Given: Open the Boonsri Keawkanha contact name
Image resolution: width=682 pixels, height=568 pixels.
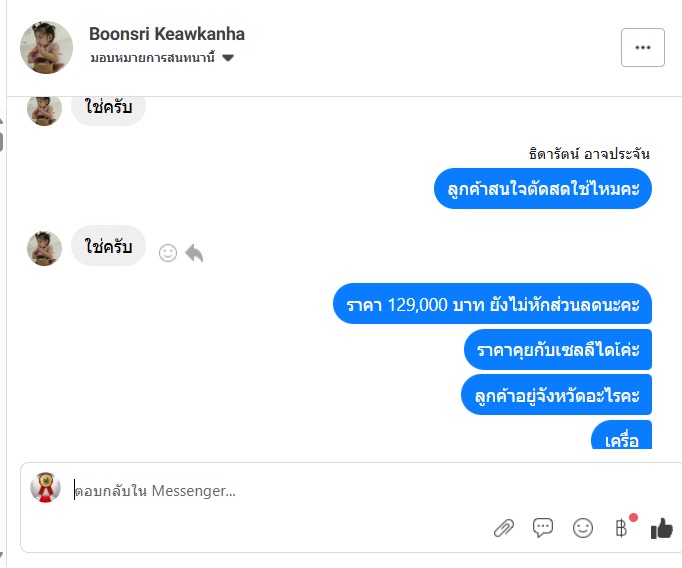Looking at the screenshot, I should click(x=166, y=34).
